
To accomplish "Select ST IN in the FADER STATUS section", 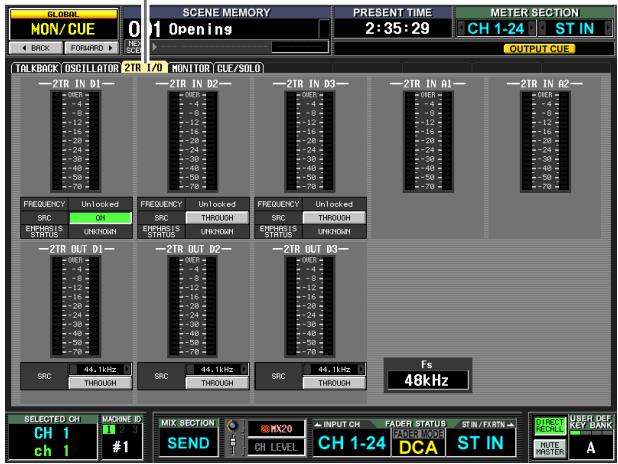I will pos(480,443).
